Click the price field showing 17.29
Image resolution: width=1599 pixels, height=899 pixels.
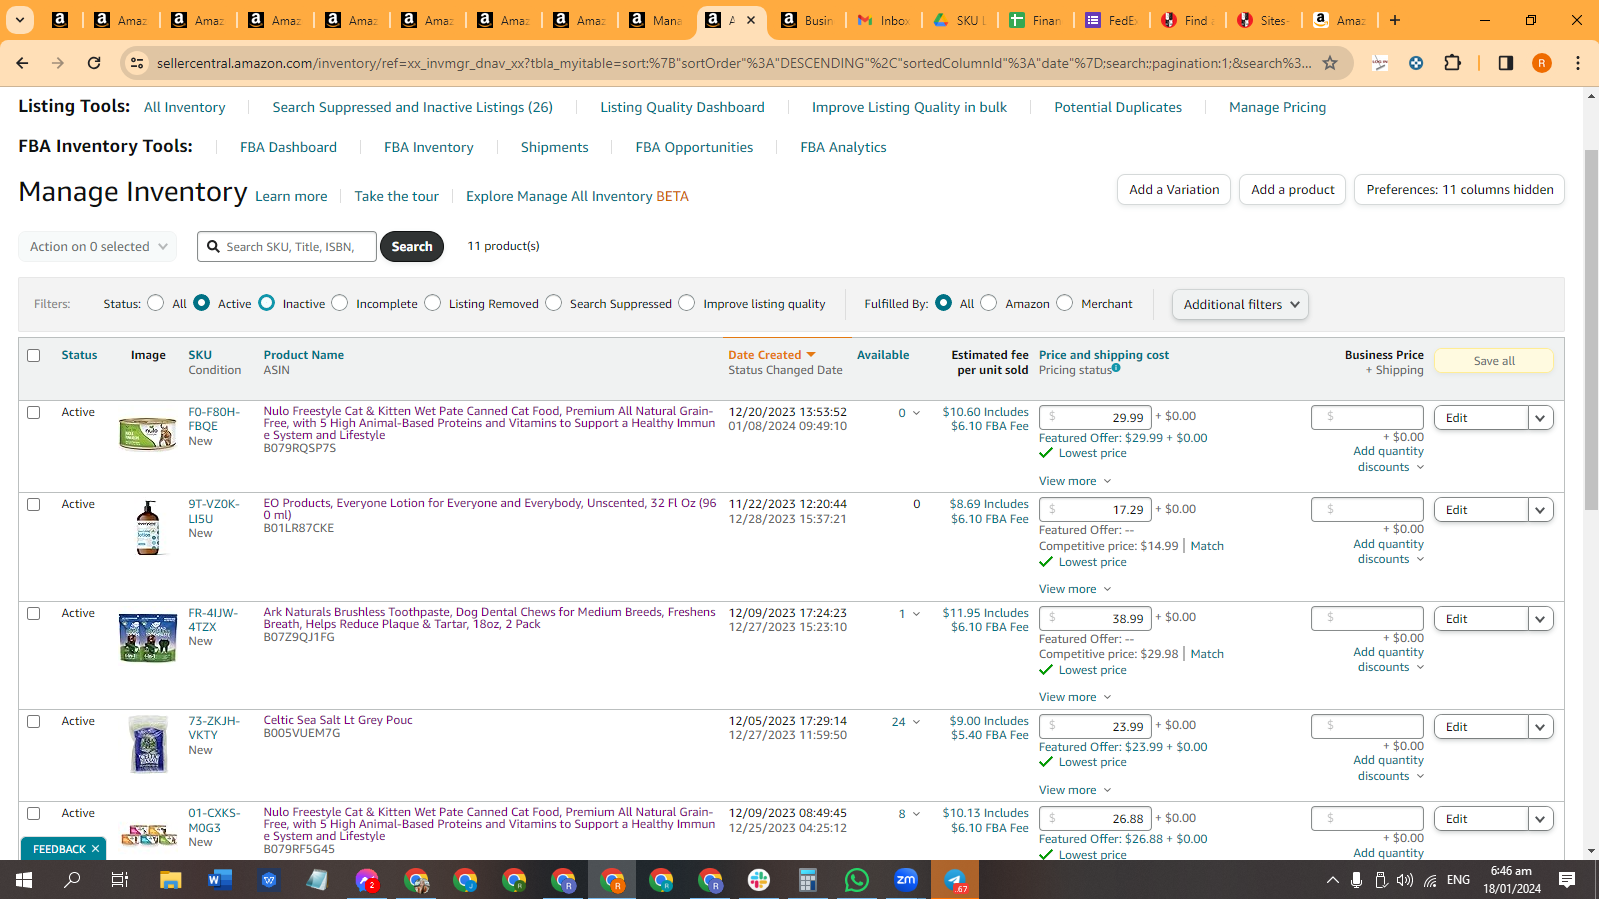[x=1096, y=510]
